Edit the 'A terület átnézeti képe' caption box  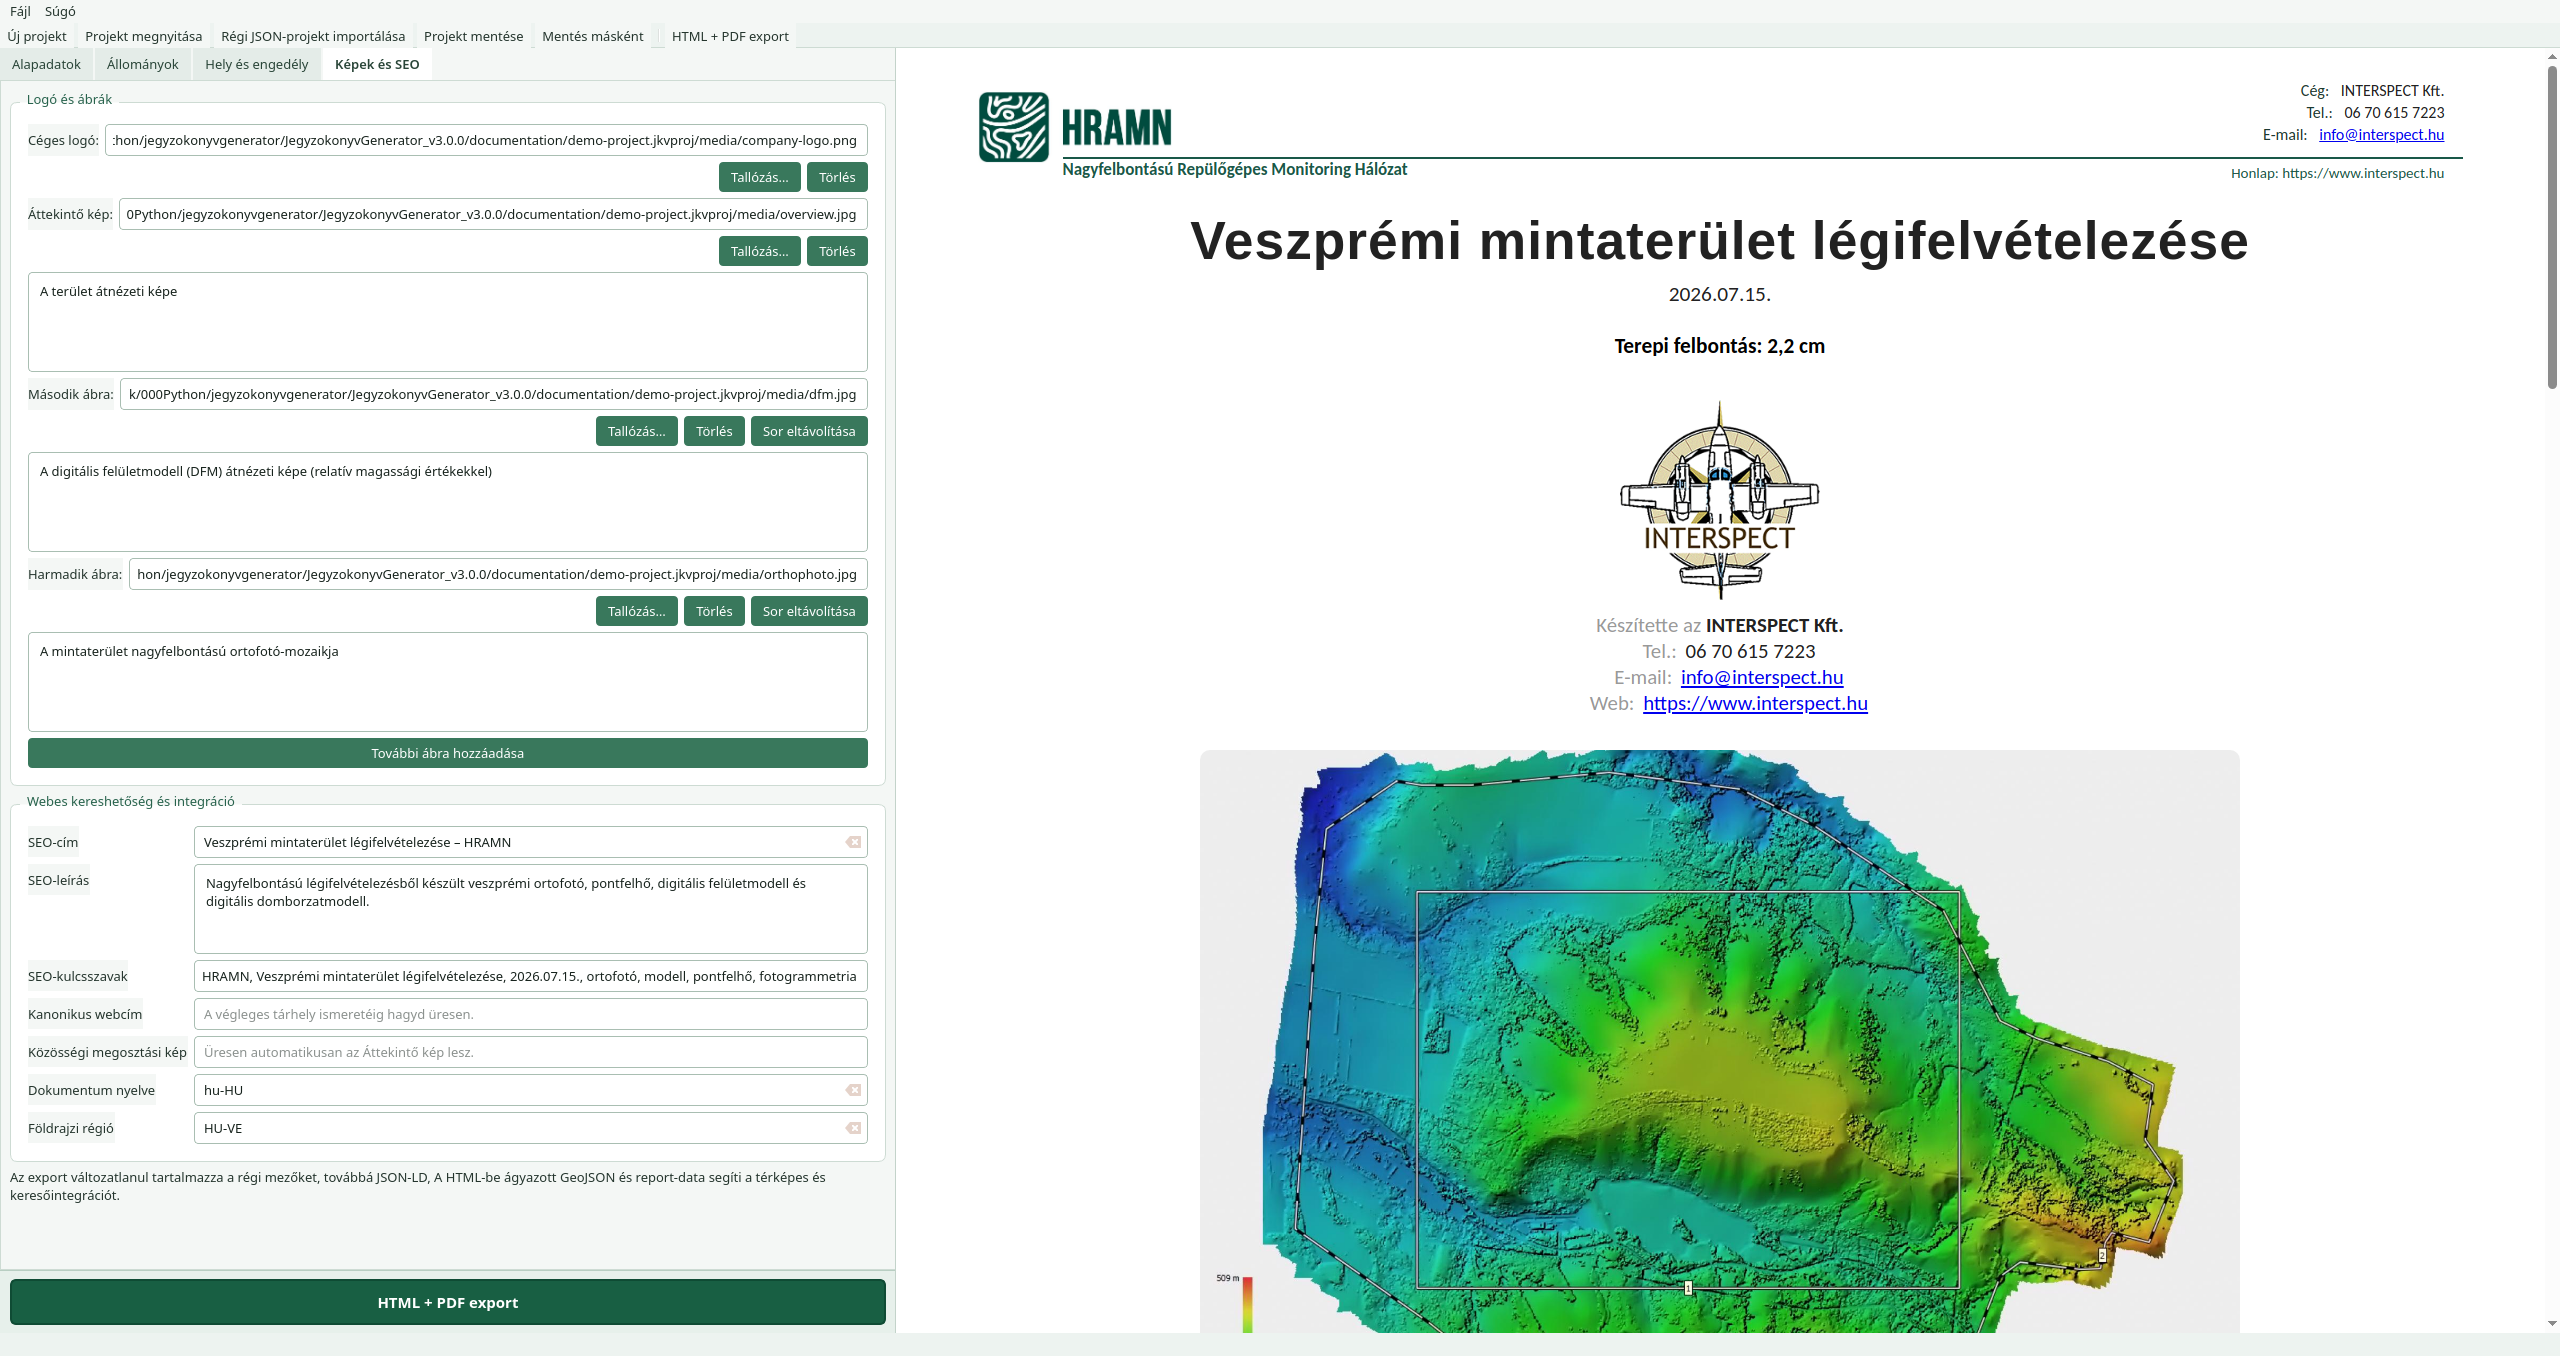pyautogui.click(x=447, y=322)
